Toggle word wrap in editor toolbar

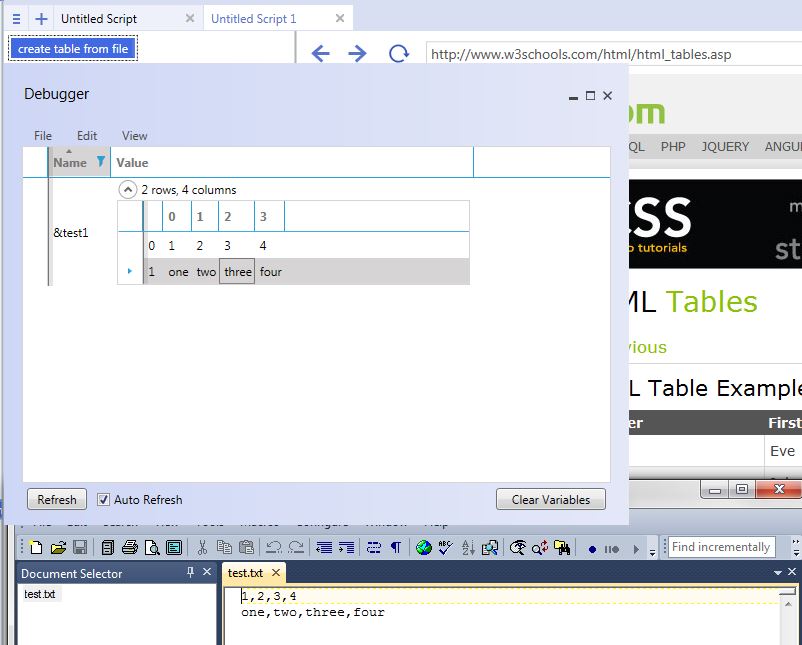tap(374, 548)
